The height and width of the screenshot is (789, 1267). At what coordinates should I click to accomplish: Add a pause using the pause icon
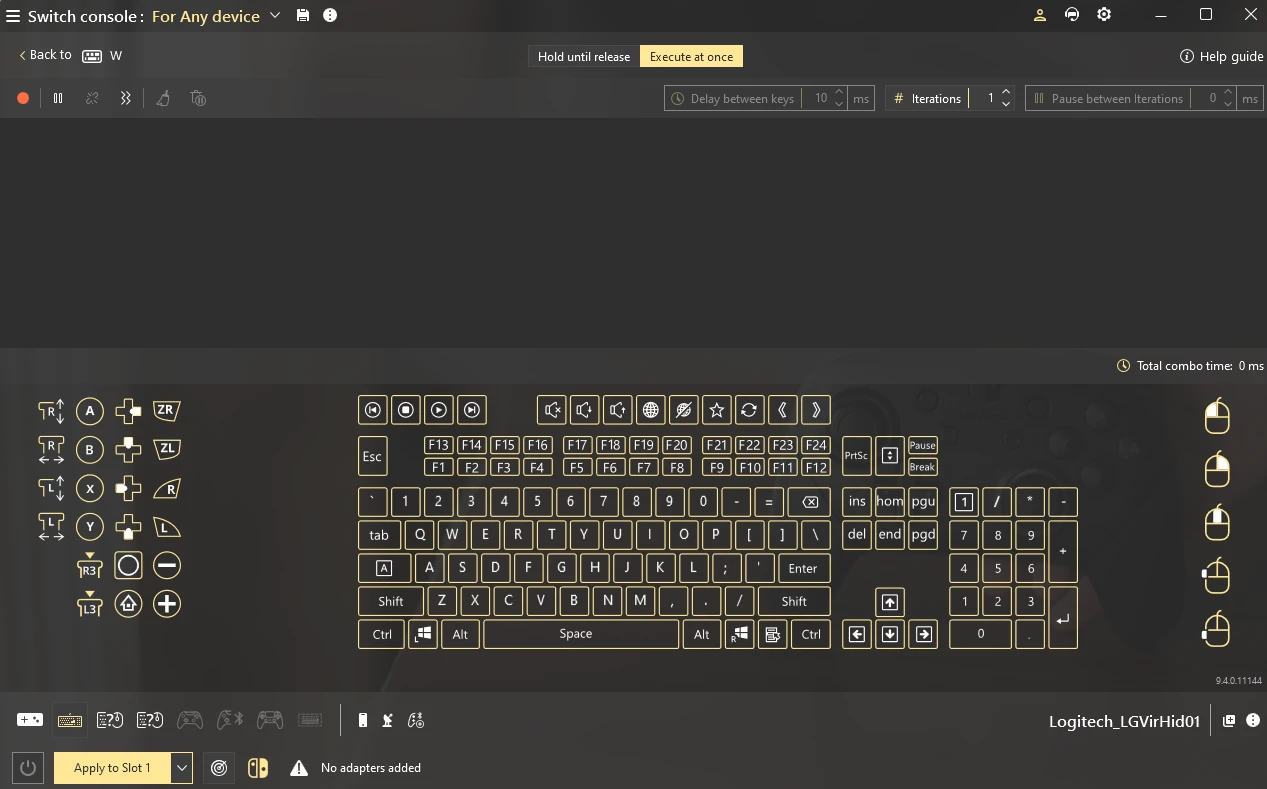tap(58, 98)
